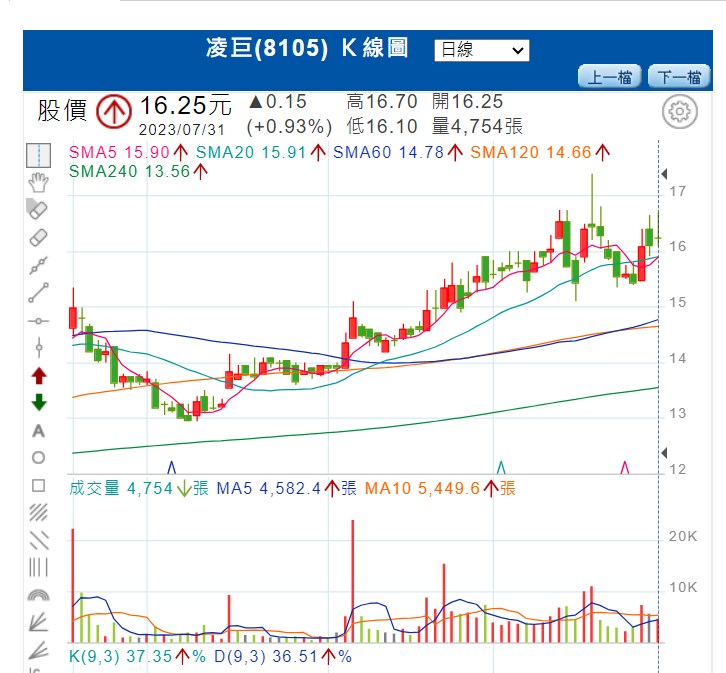
Task: Select the circle drawing tool
Action: 38,458
